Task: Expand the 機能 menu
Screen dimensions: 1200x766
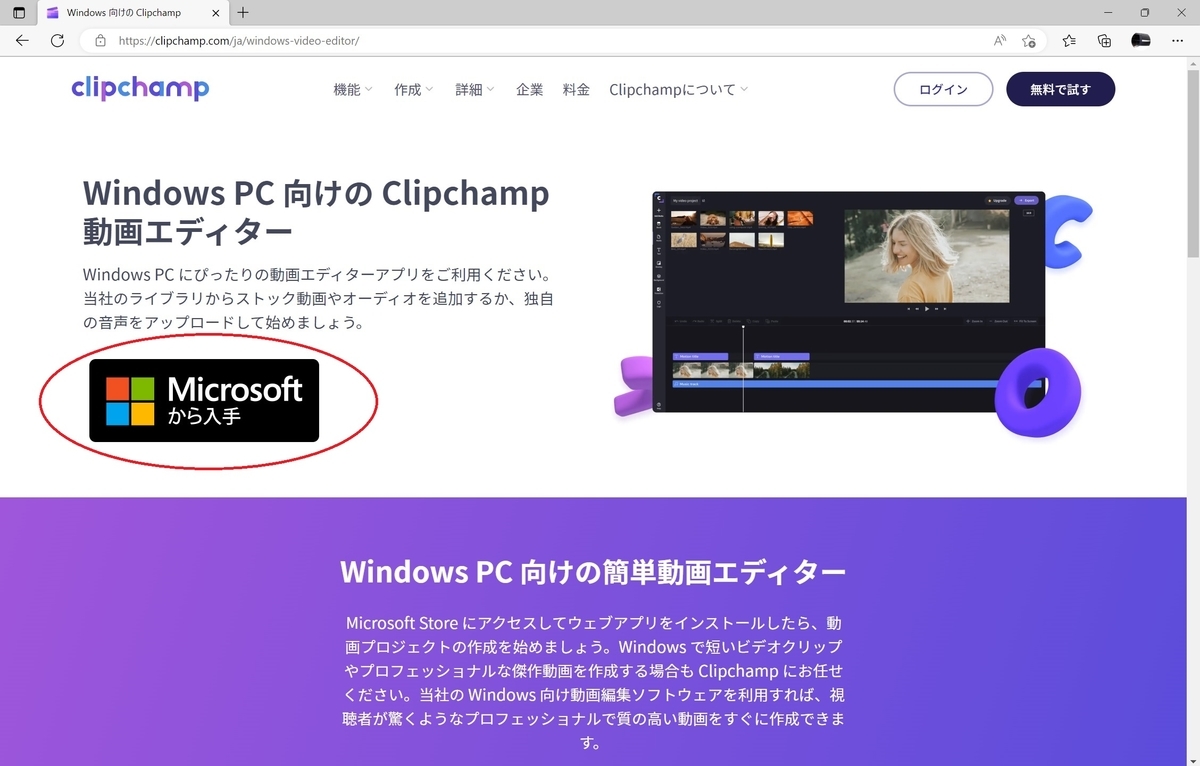Action: 353,89
